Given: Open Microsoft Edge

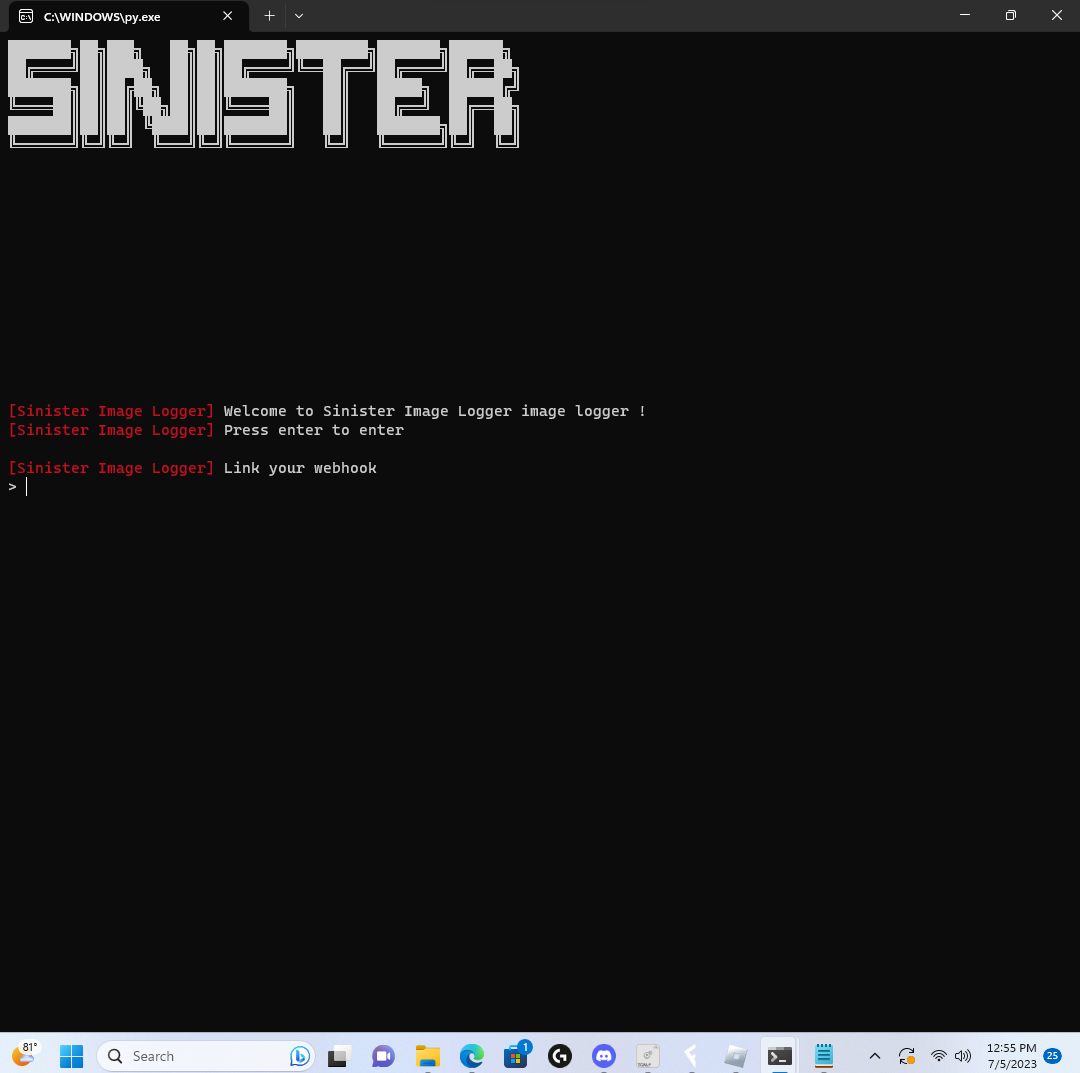Looking at the screenshot, I should coord(471,1055).
